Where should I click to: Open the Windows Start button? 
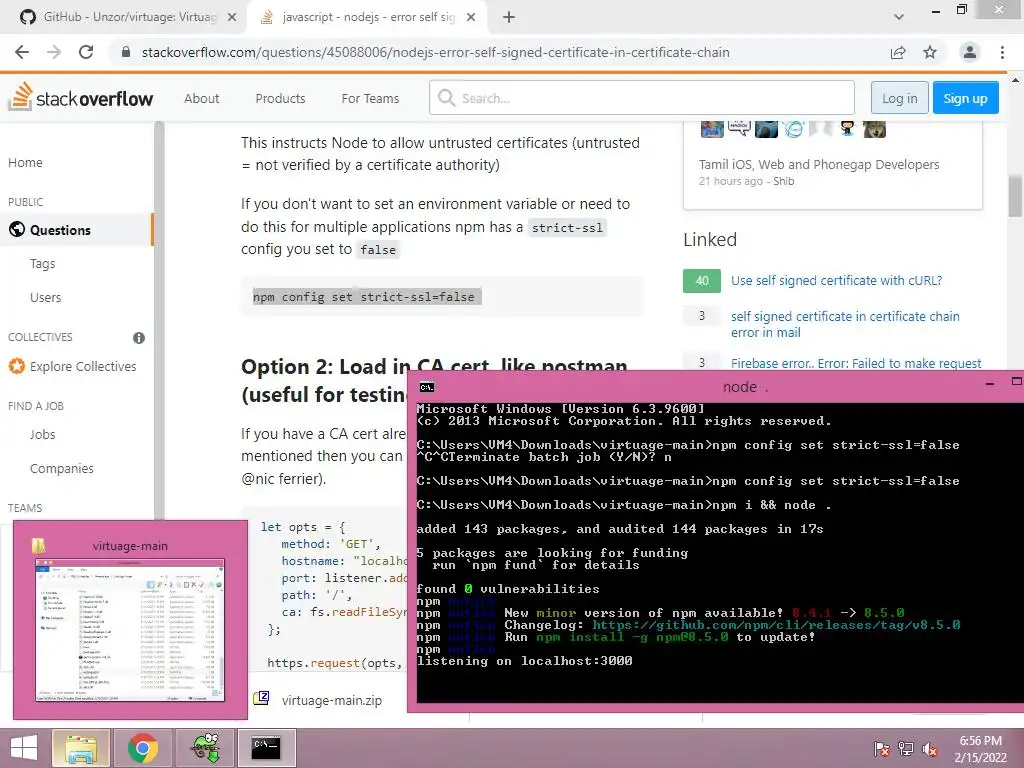click(x=24, y=748)
